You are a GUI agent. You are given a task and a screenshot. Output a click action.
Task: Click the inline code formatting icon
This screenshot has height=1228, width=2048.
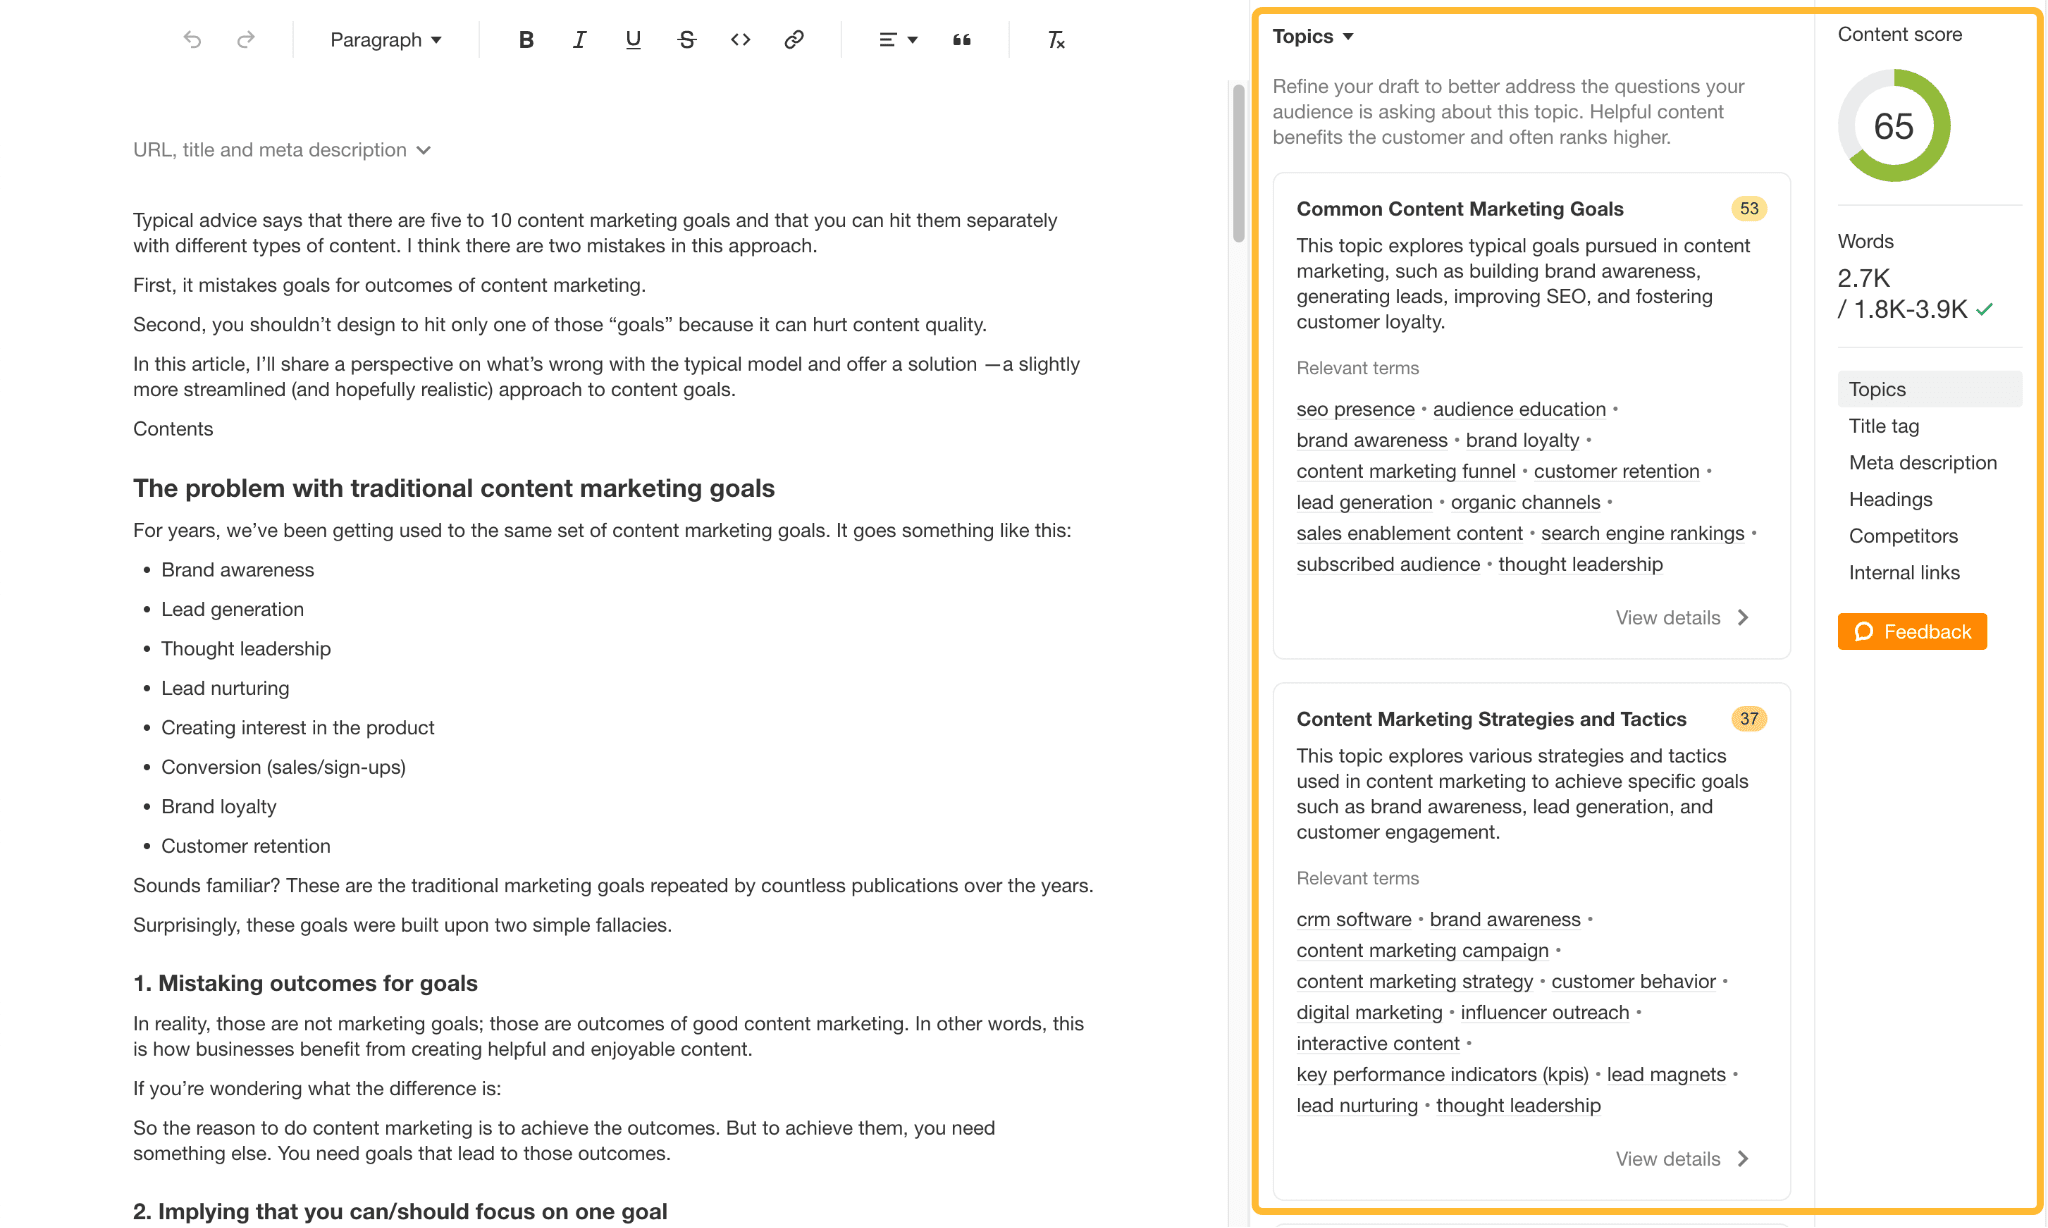[737, 39]
